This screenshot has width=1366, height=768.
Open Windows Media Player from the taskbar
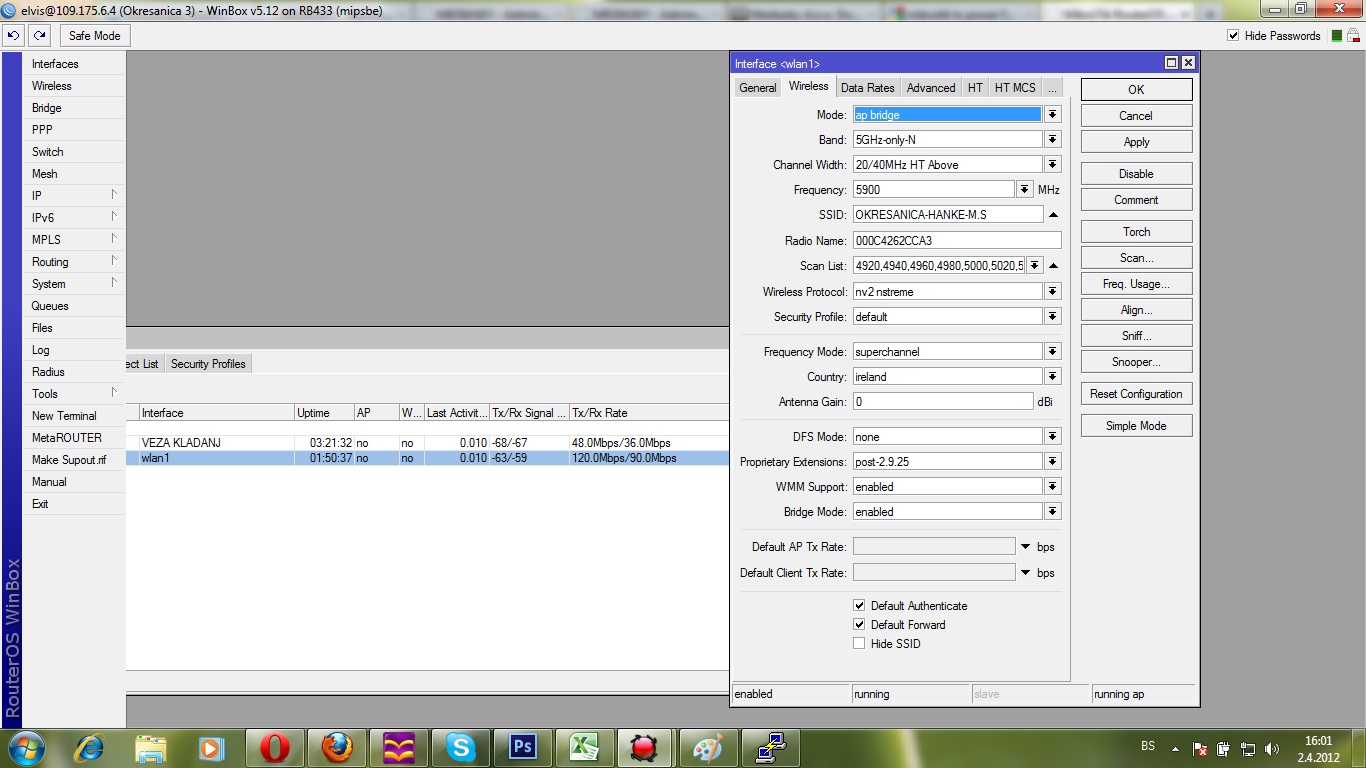[211, 748]
